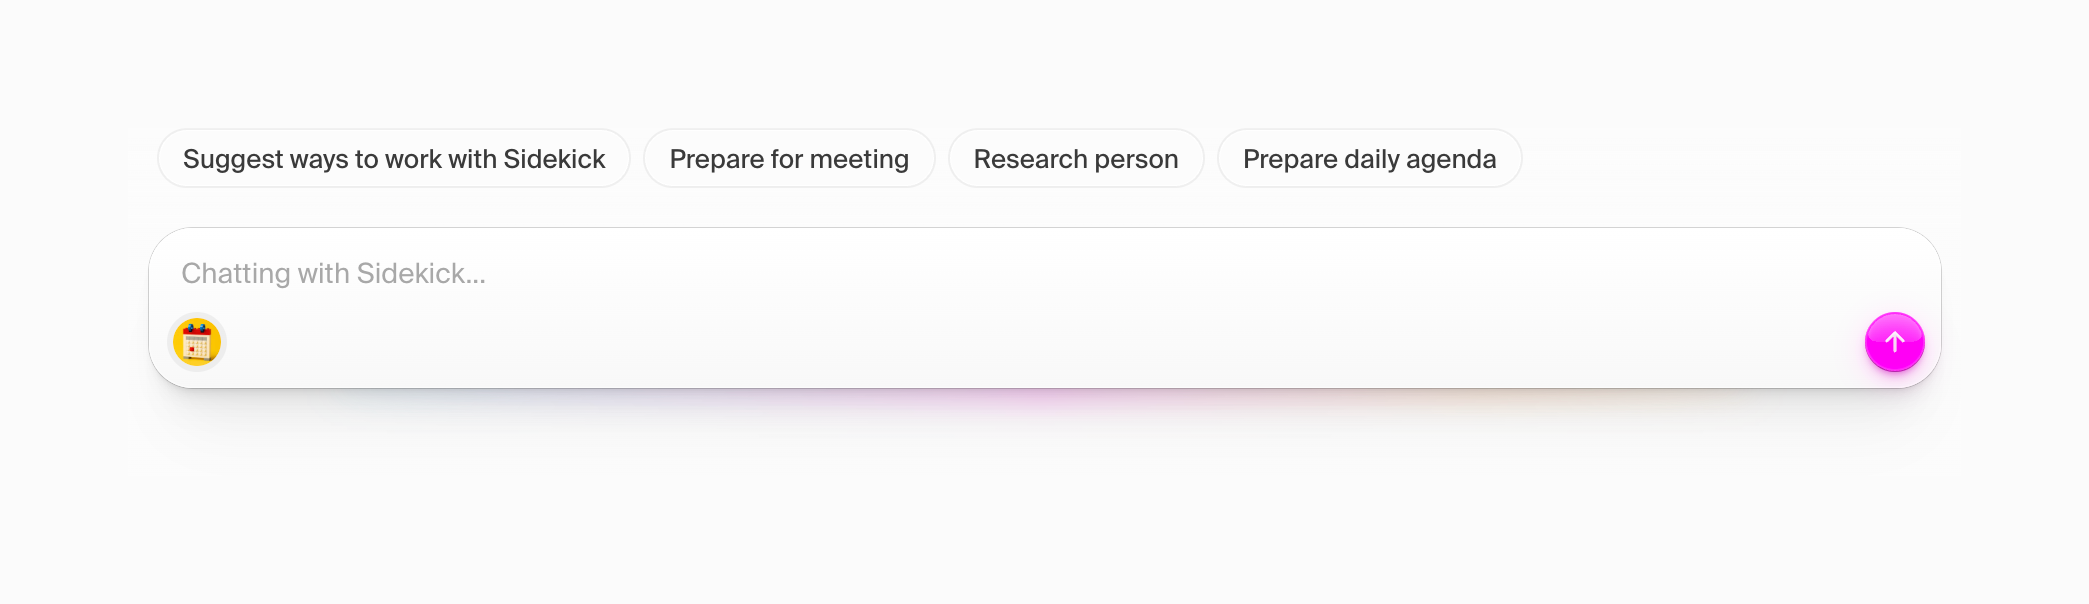This screenshot has height=604, width=2089.
Task: Tap the calendar emoji button below placeholder
Action: point(197,343)
